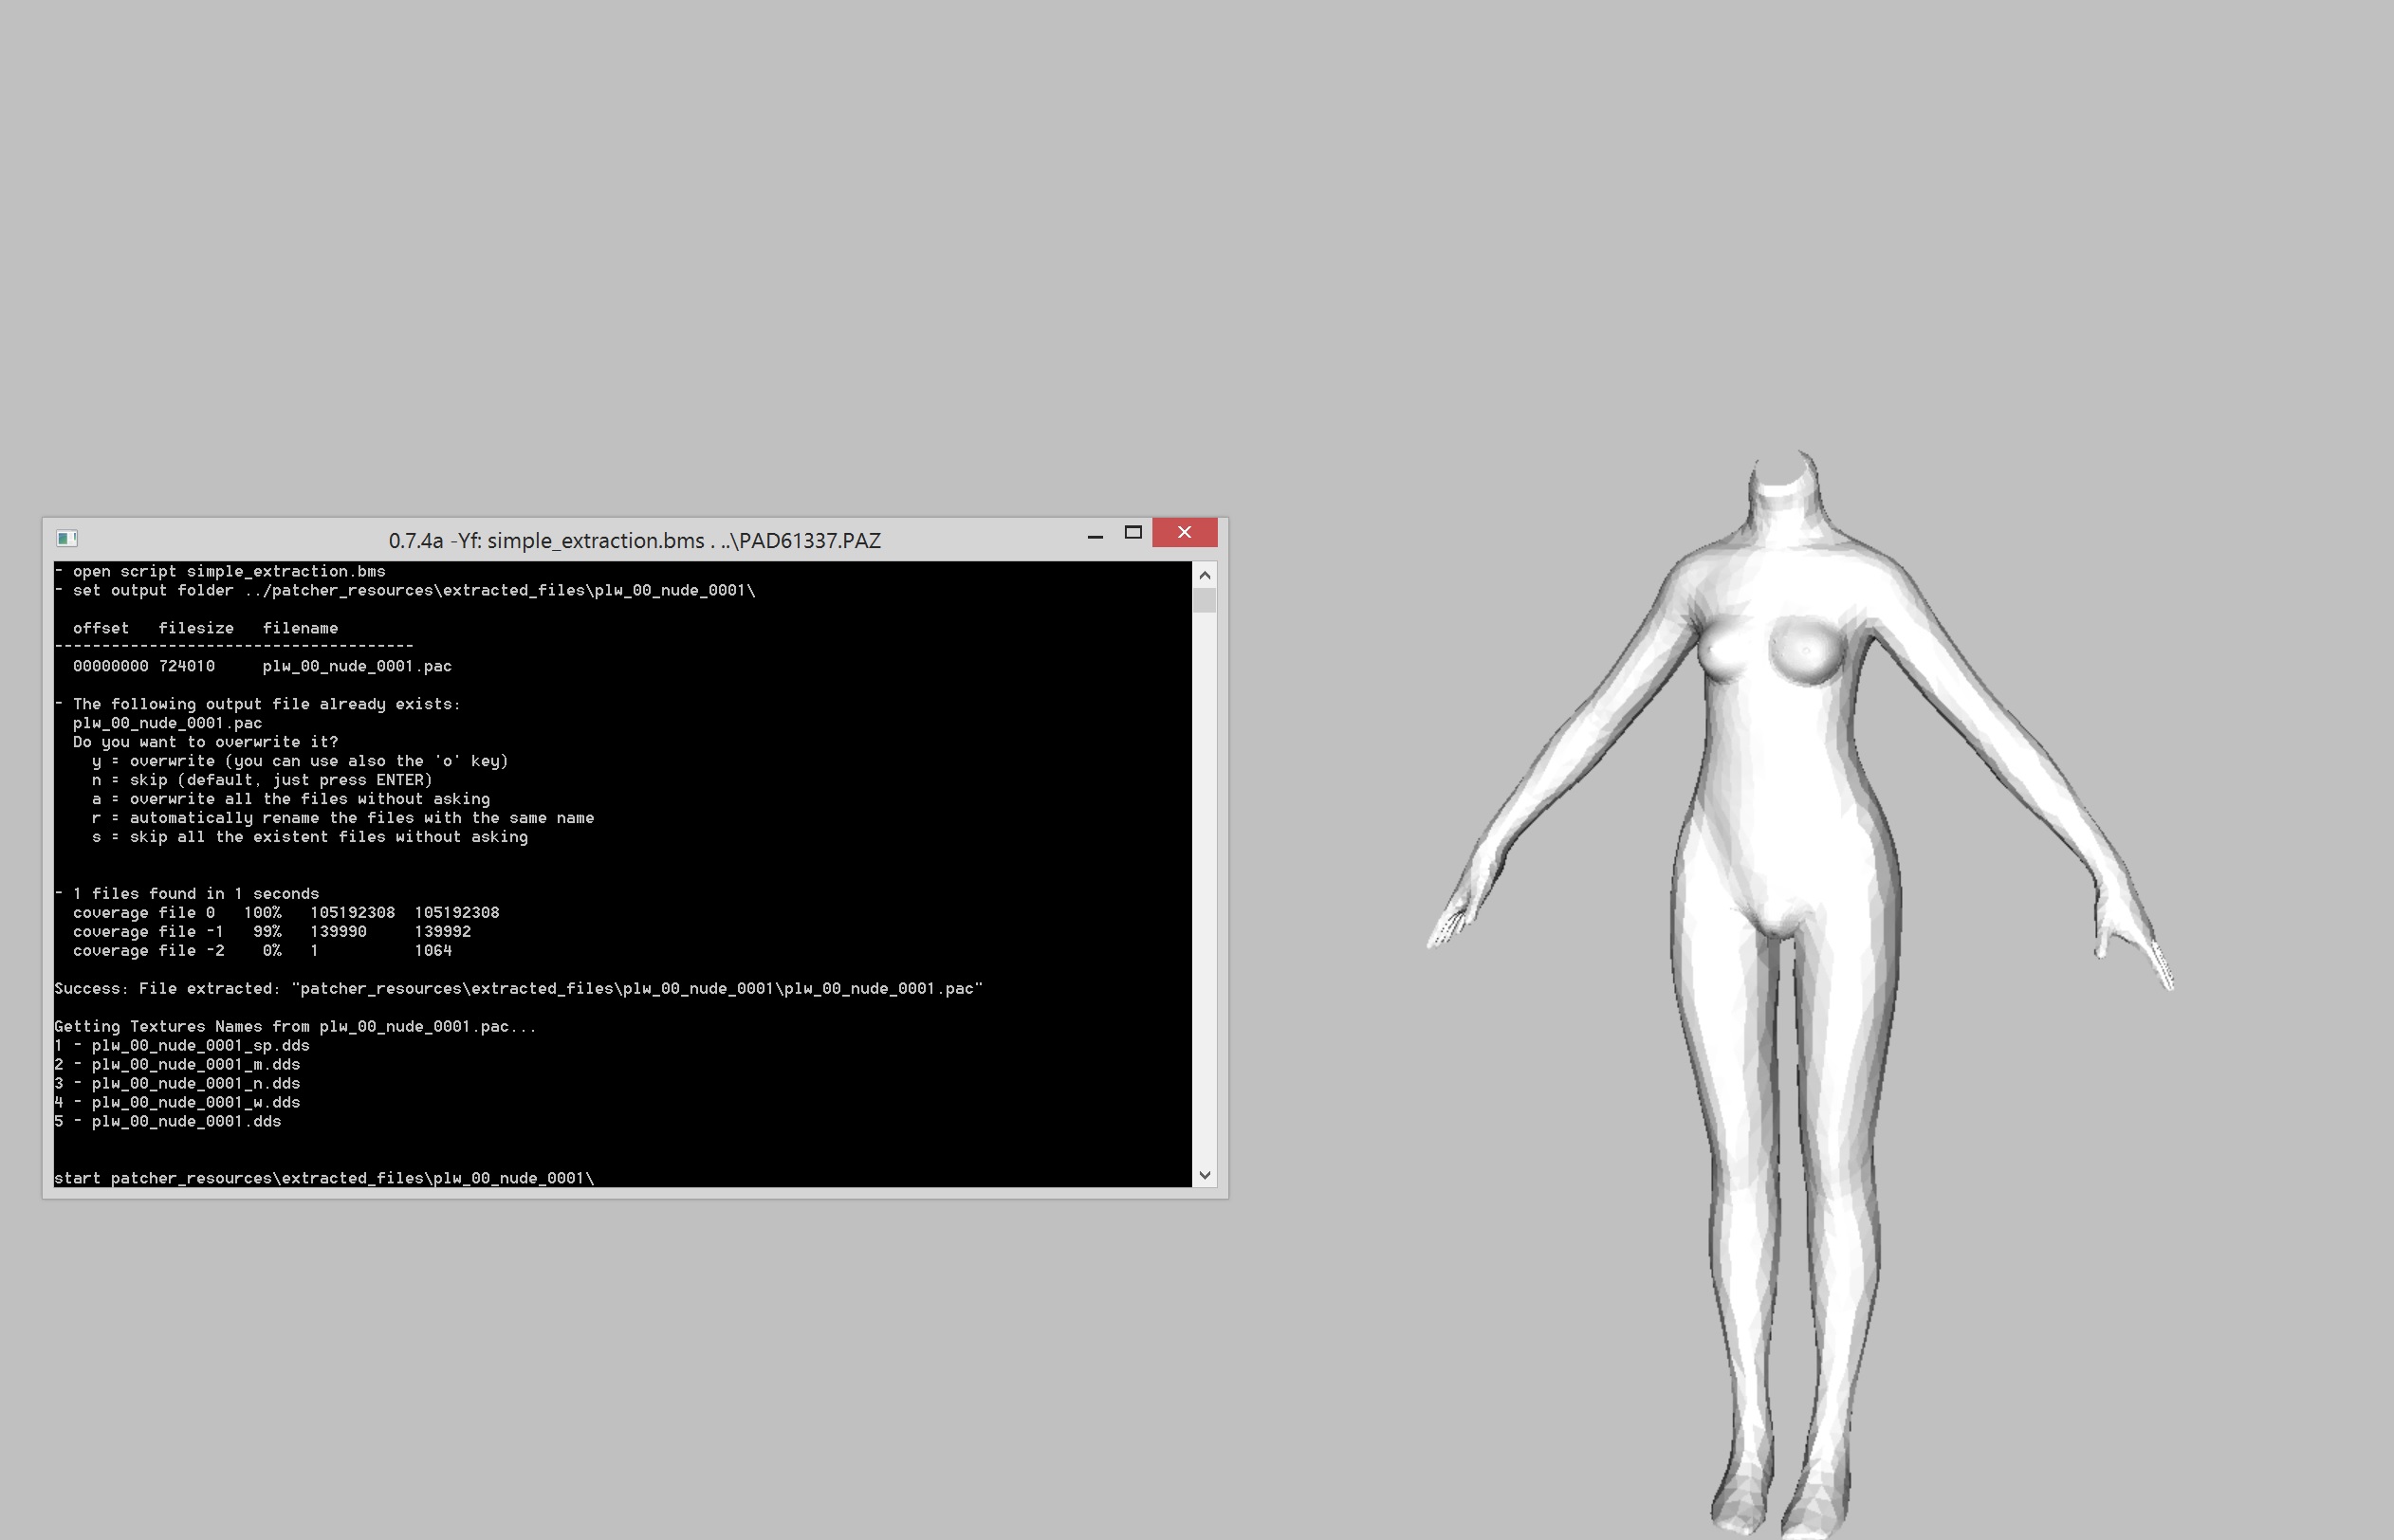Click the 'start patcher_resources' command line

[x=324, y=1178]
